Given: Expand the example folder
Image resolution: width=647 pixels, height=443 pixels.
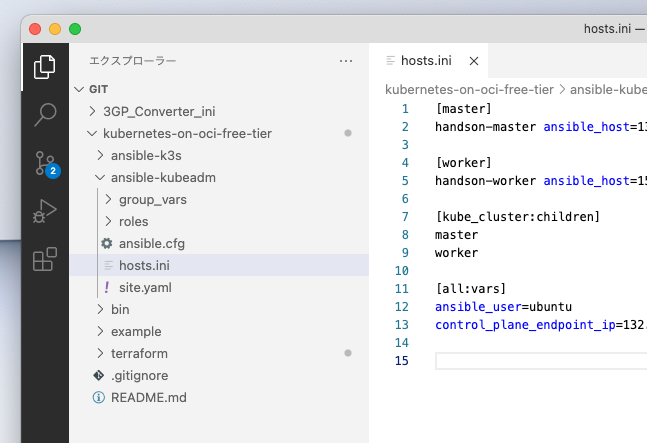Looking at the screenshot, I should click(100, 331).
